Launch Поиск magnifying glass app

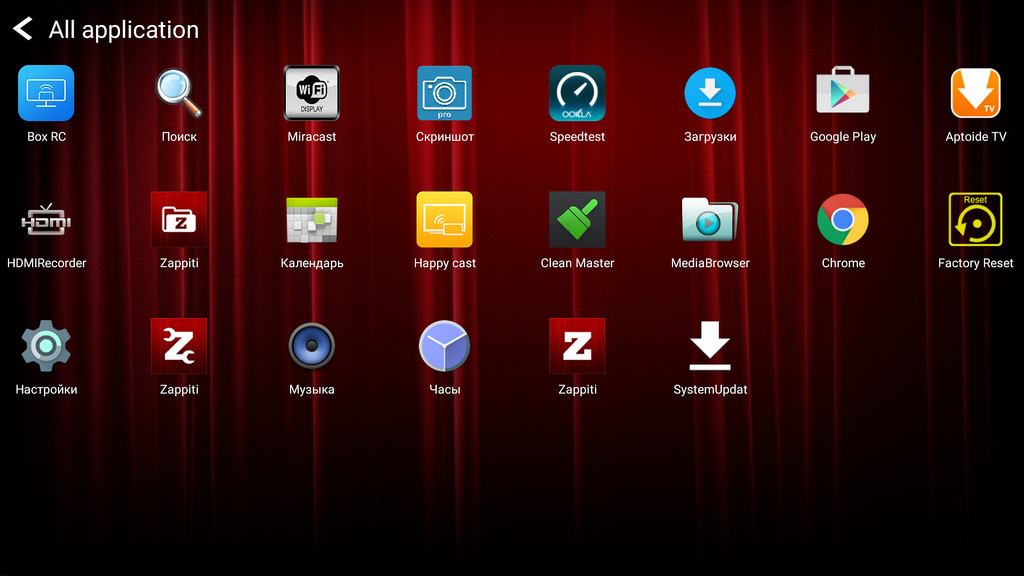tap(179, 93)
